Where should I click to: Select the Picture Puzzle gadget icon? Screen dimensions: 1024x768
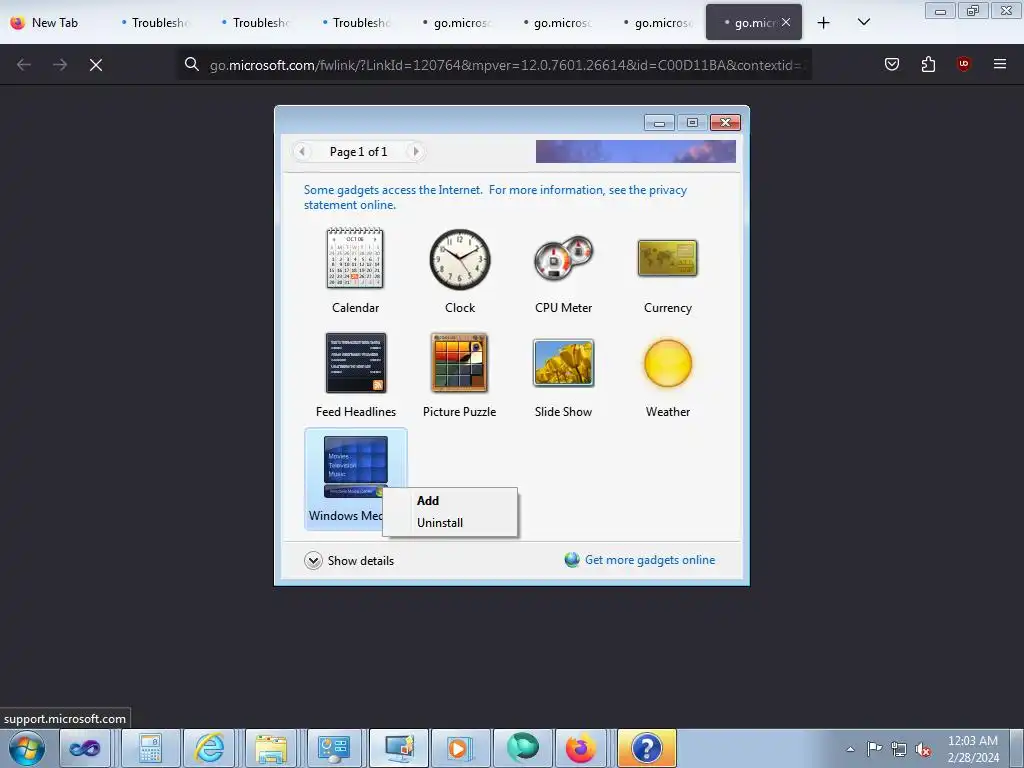point(459,362)
